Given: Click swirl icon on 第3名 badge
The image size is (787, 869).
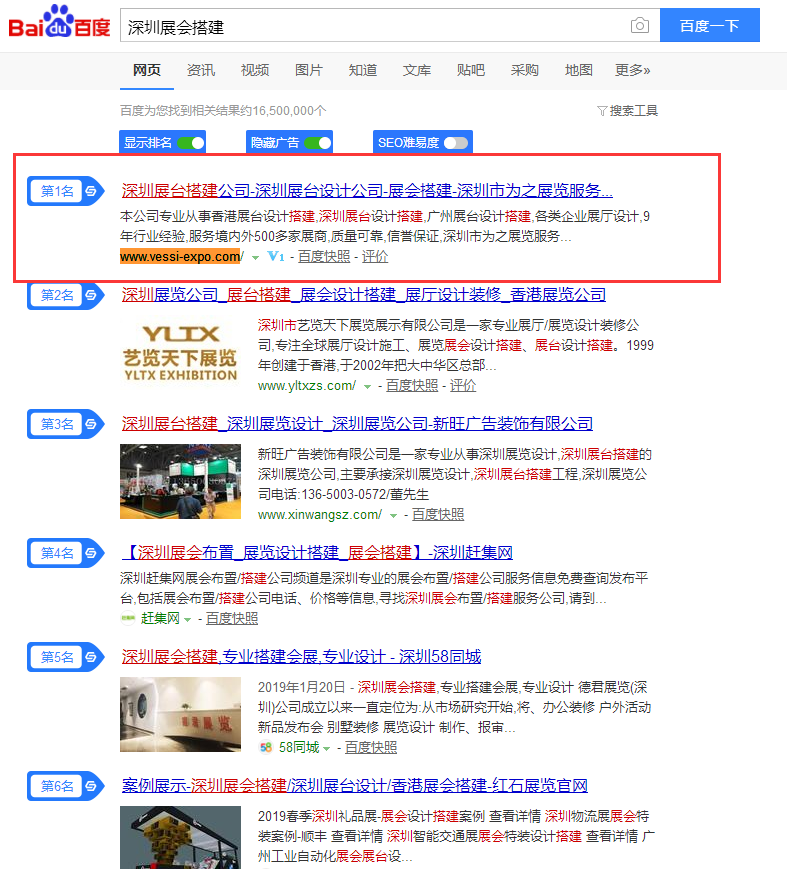Looking at the screenshot, I should point(91,424).
